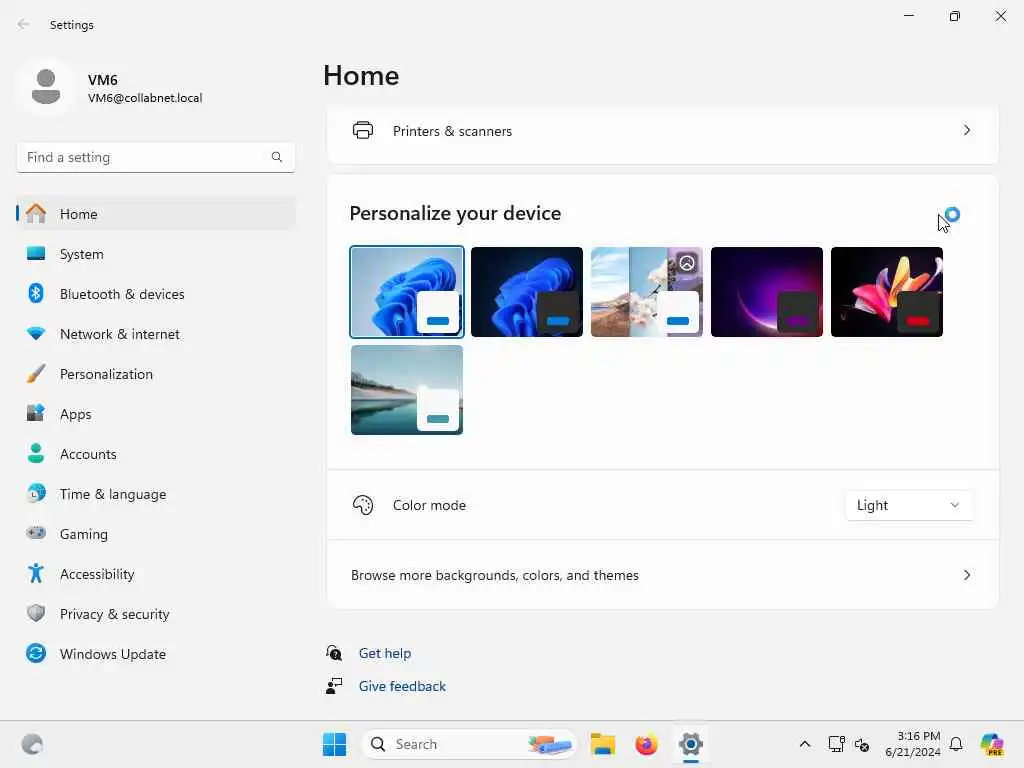
Task: Open Privacy & security settings
Action: [x=156, y=613]
